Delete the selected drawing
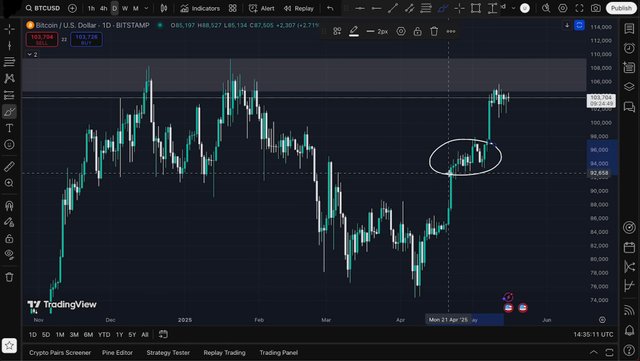 click(x=434, y=31)
